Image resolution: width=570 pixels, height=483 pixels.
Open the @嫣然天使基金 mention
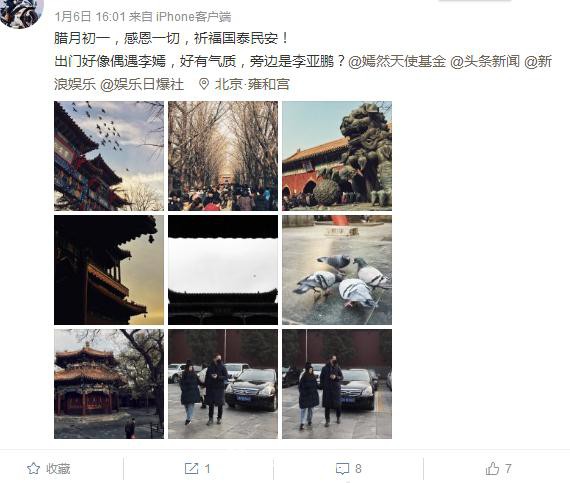(397, 61)
